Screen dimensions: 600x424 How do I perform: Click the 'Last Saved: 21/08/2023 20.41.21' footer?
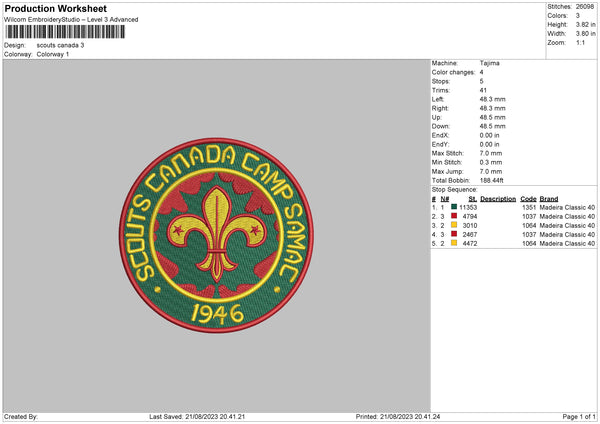(x=197, y=417)
